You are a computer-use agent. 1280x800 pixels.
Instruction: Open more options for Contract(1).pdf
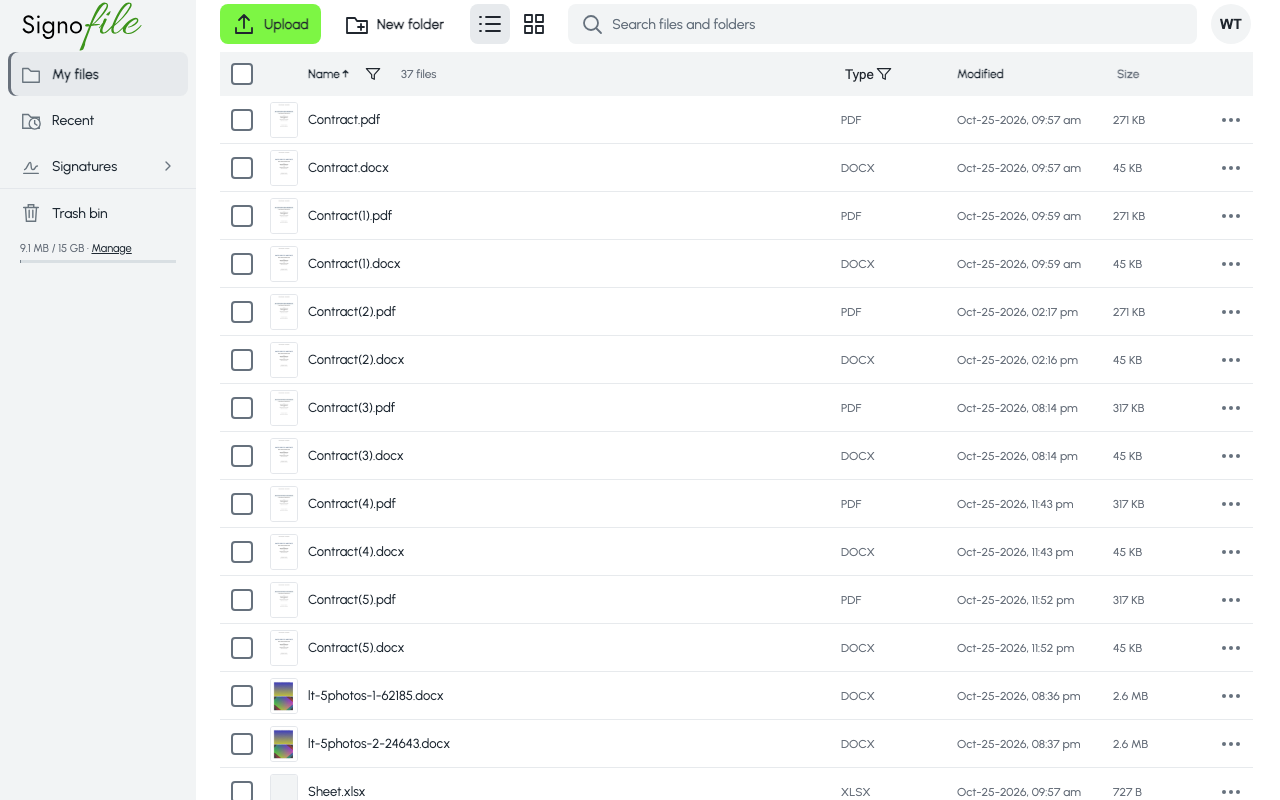tap(1231, 216)
